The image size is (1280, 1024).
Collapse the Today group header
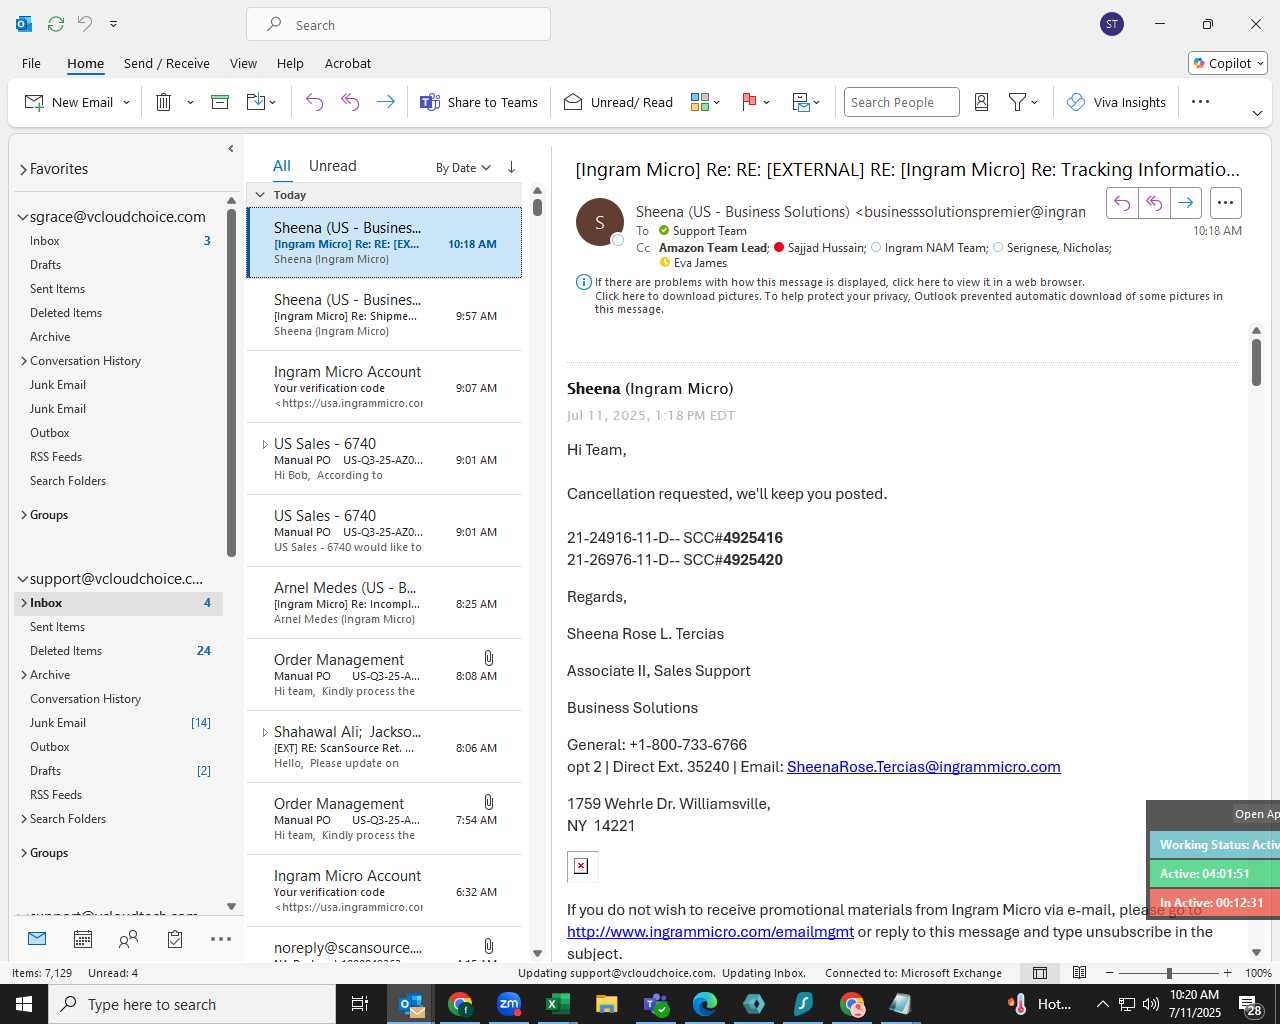coord(260,195)
